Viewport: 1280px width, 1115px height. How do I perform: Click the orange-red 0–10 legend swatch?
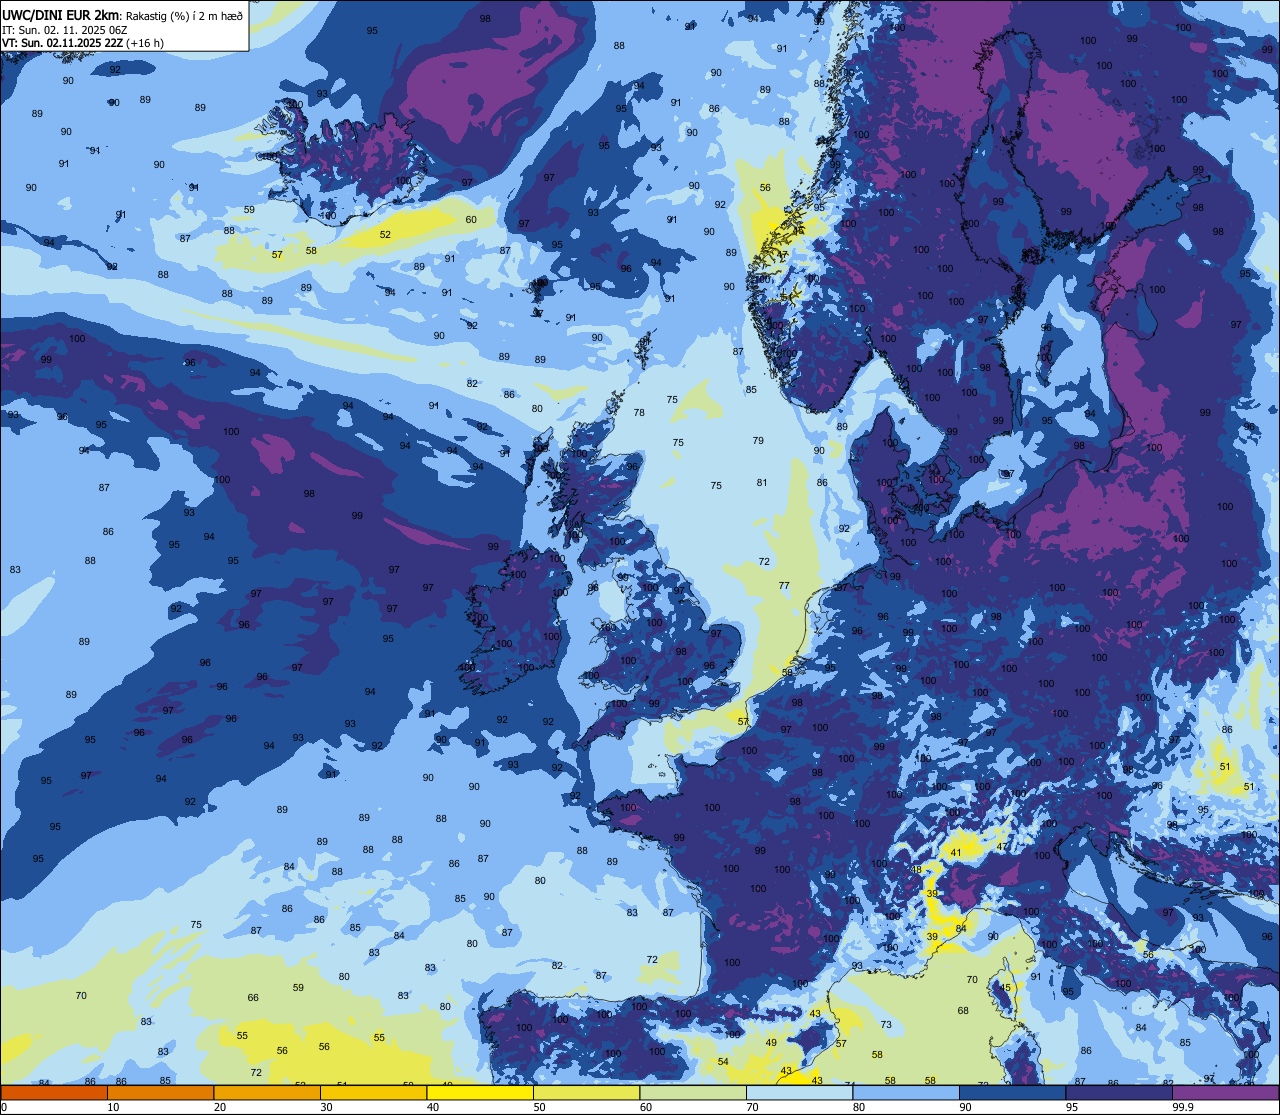[x=54, y=1093]
